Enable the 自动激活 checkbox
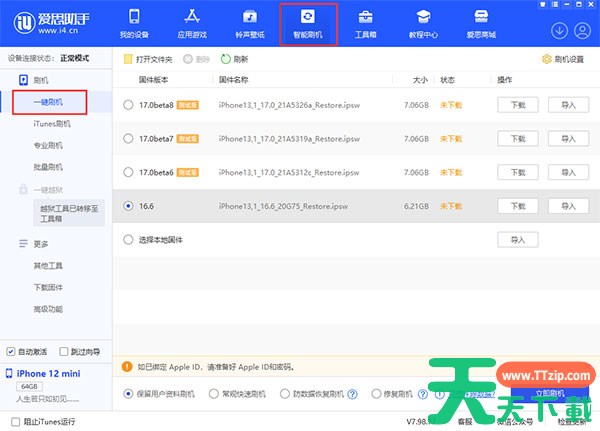The width and height of the screenshot is (600, 431). [11, 352]
